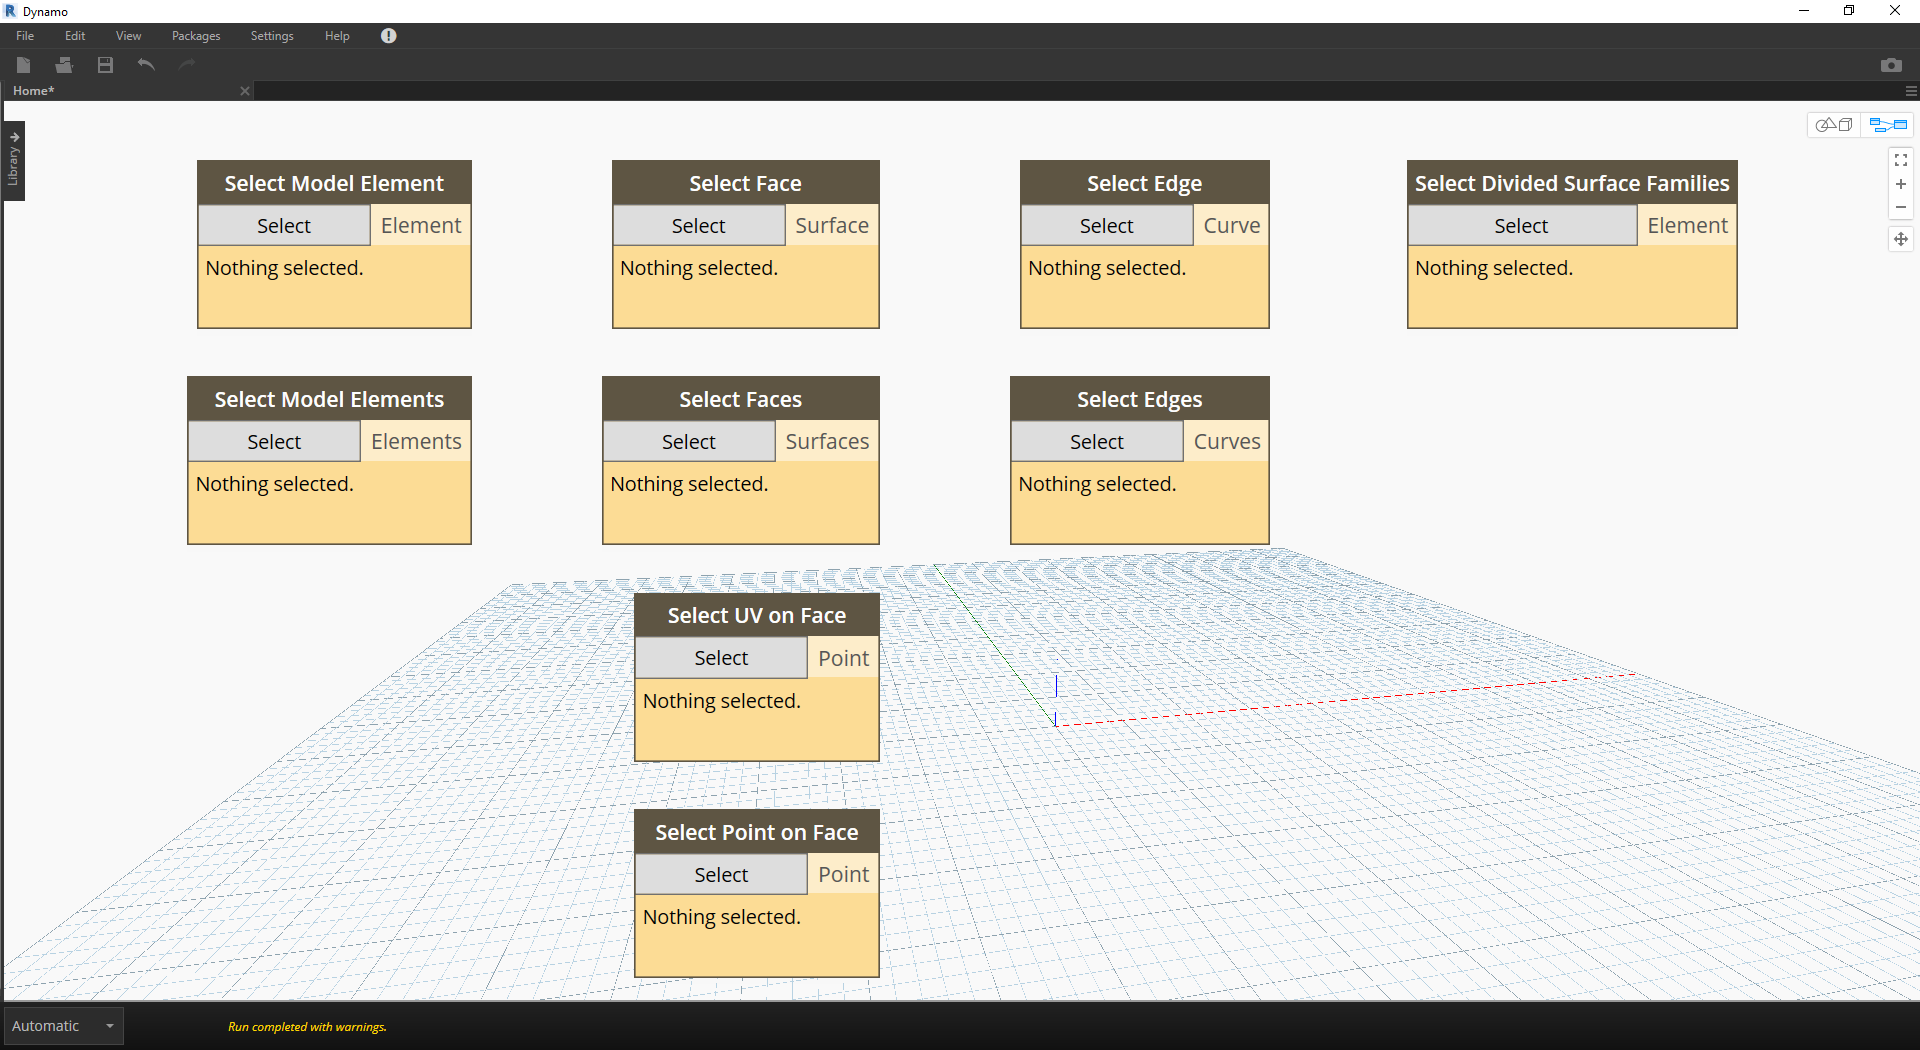Click the Open file folder icon
Screen dimensions: 1920x1050
pos(64,65)
